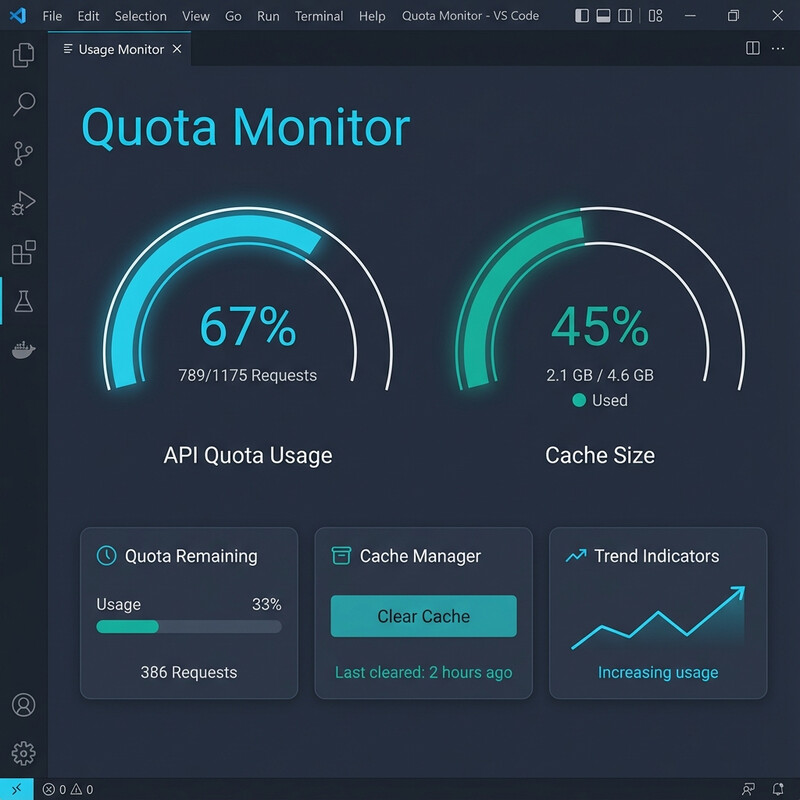Open the Docker view icon
This screenshot has width=800, height=800.
23,350
